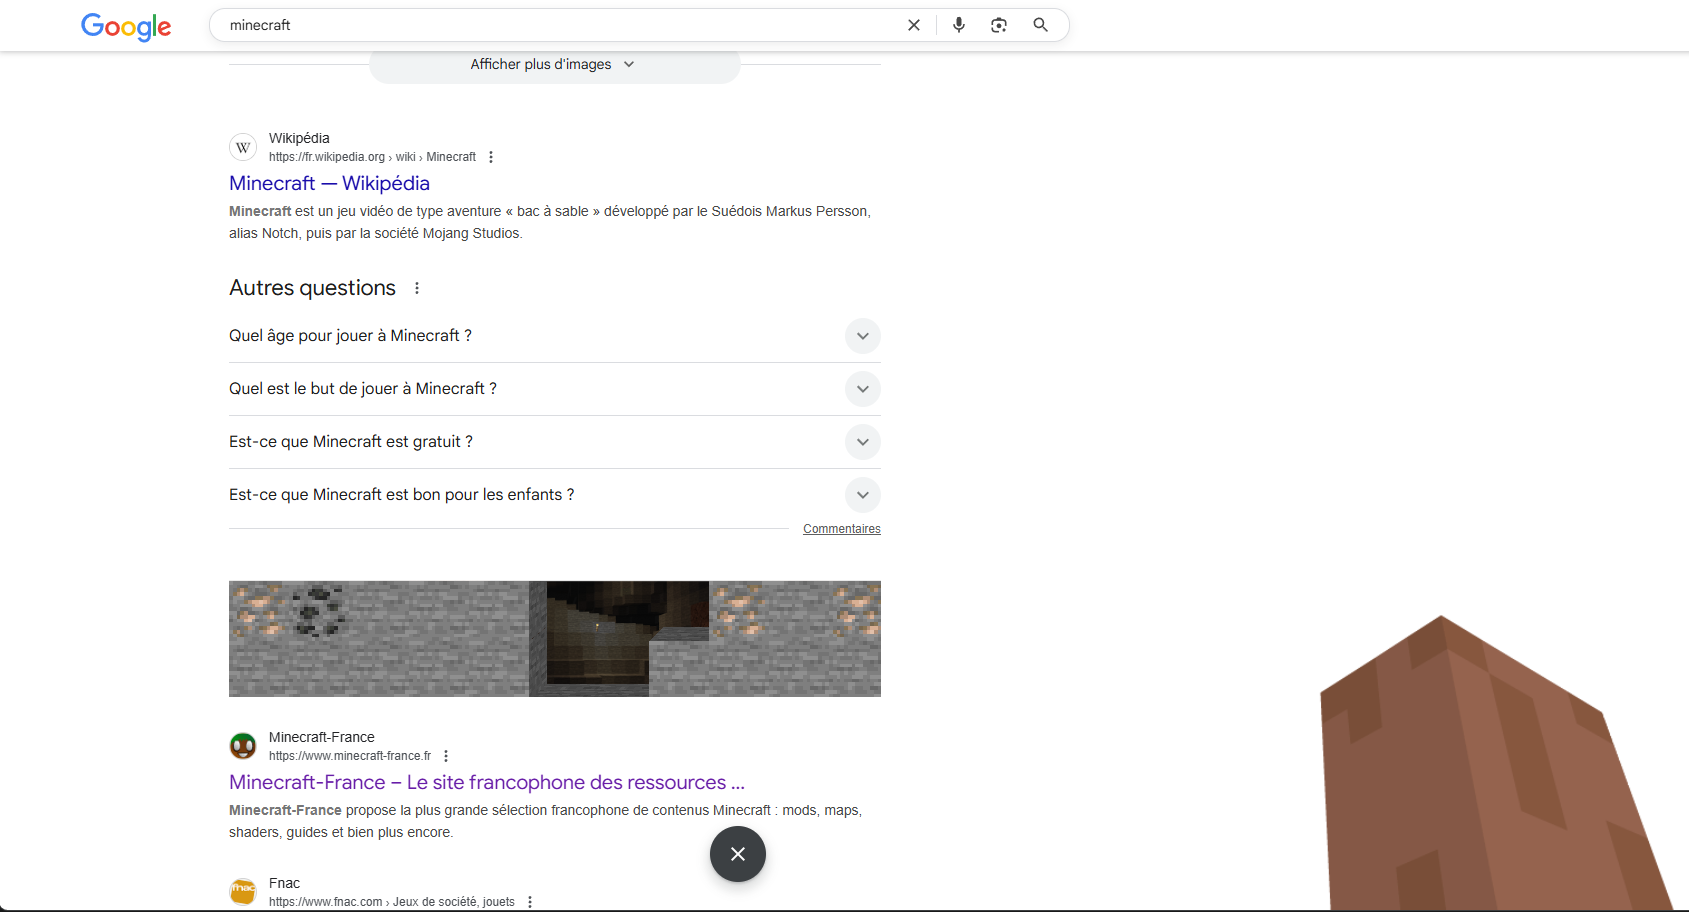Open the "Minecraft — Wikipédia" link

[329, 183]
